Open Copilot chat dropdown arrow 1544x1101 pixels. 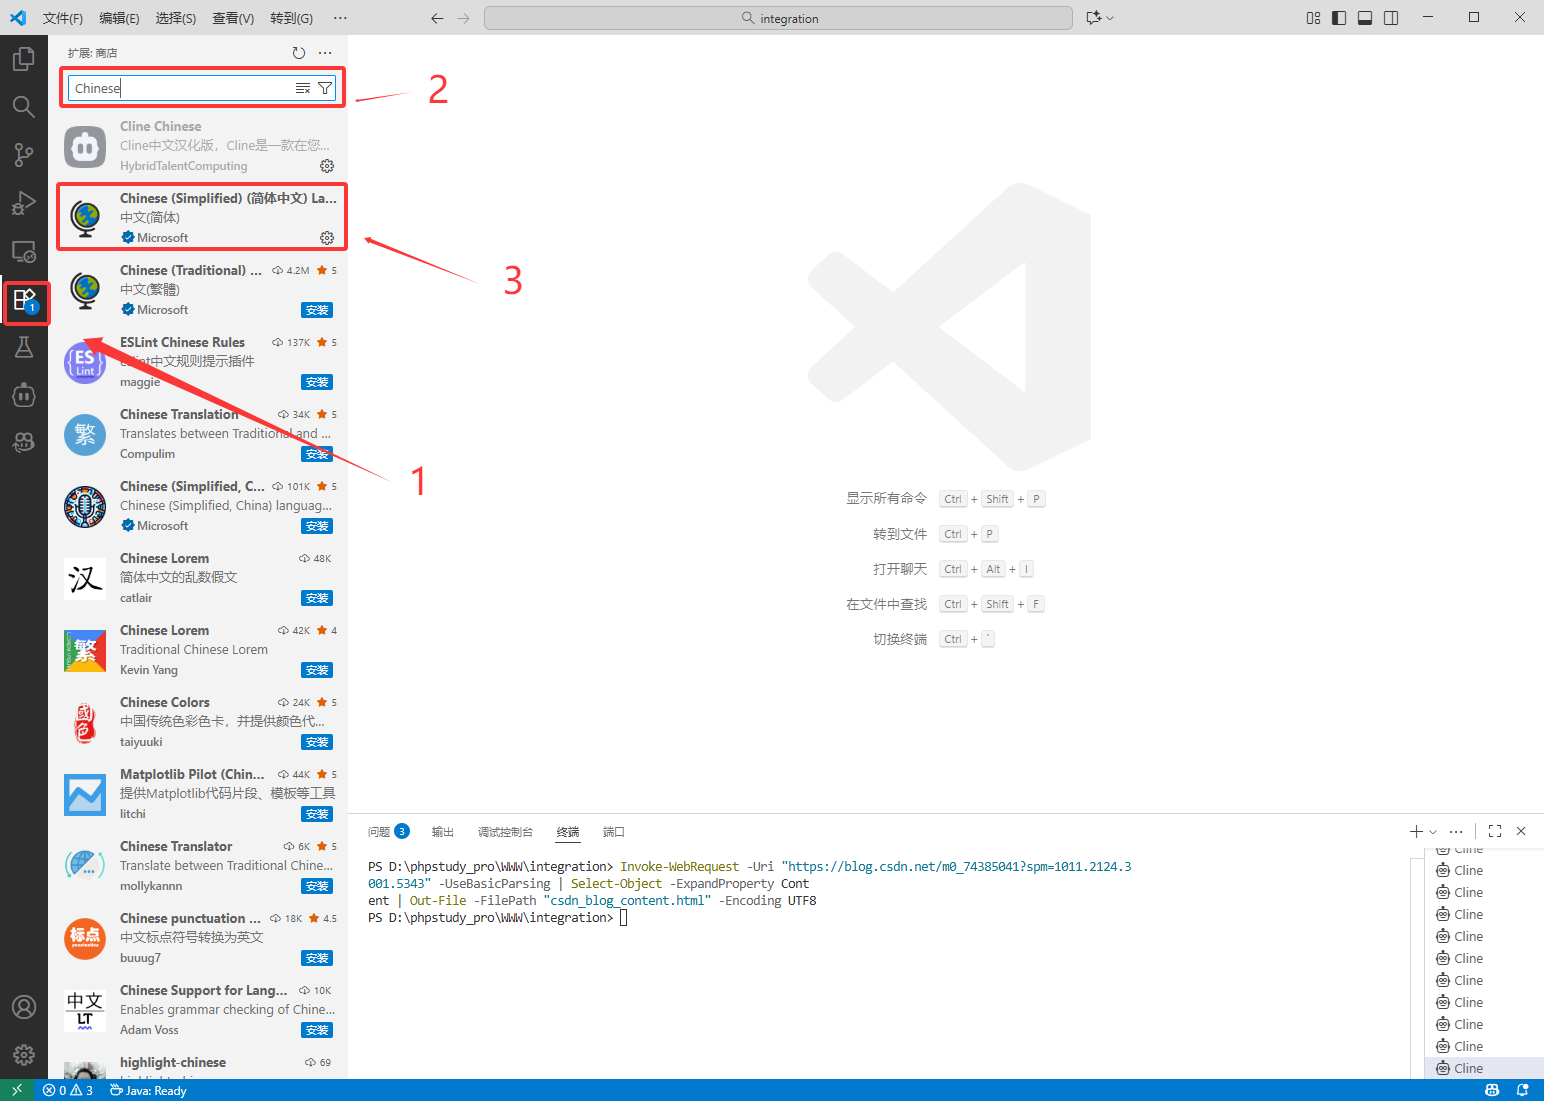(1110, 18)
